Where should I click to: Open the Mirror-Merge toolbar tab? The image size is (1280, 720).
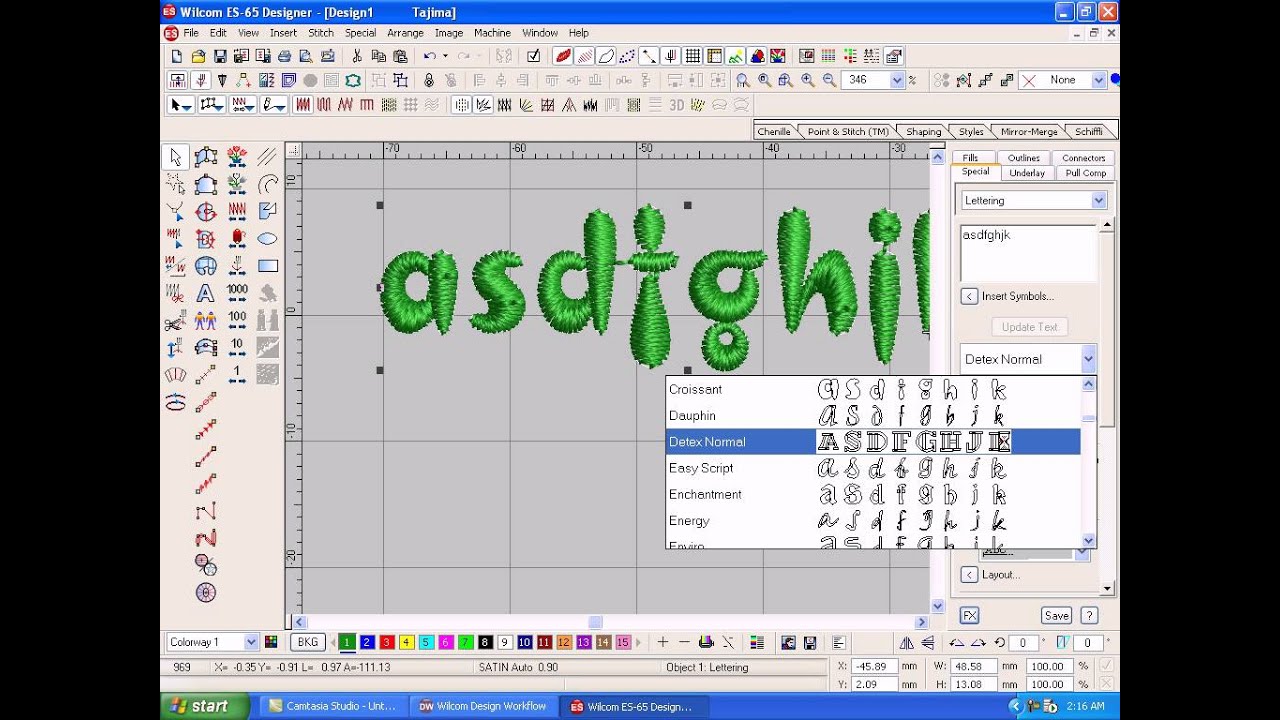point(1029,131)
